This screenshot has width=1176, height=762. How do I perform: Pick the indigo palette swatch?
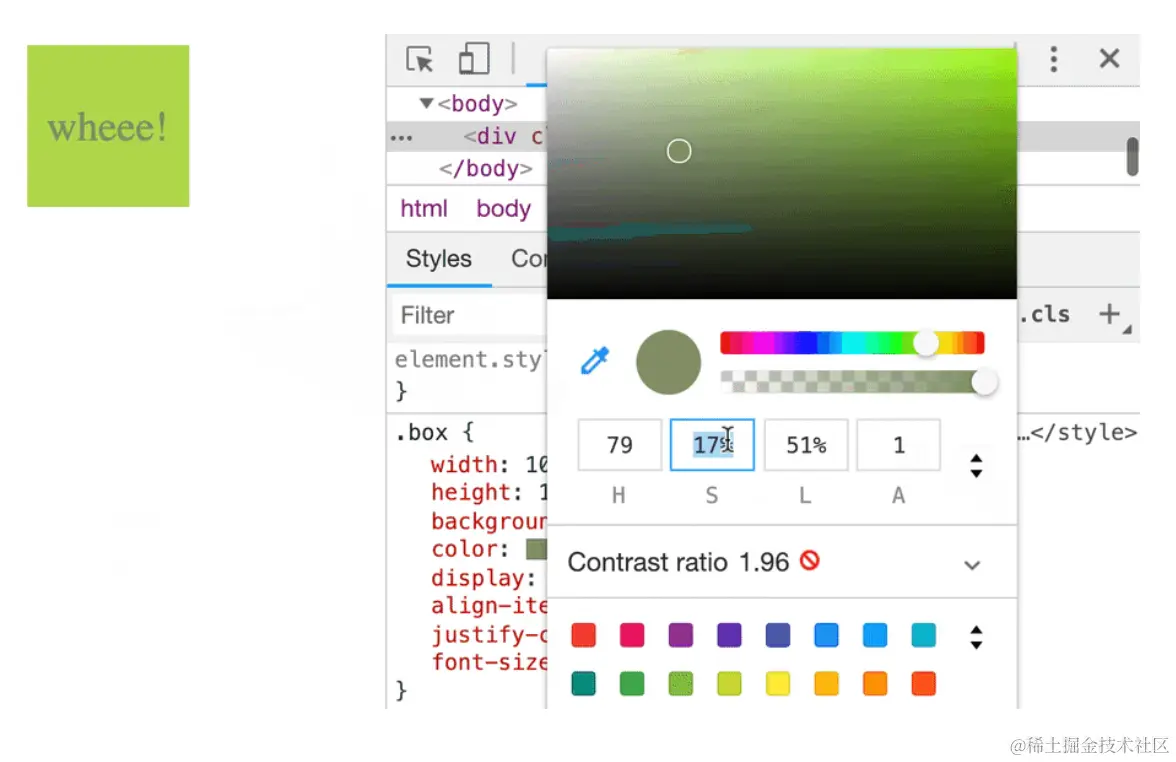778,635
